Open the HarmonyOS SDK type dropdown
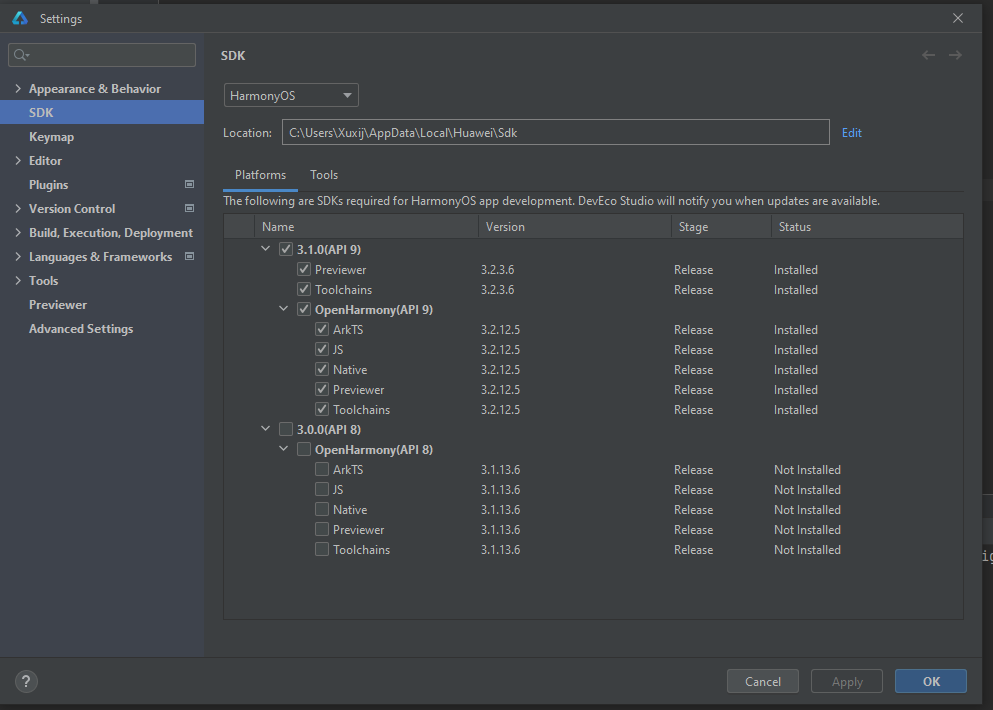 [291, 96]
